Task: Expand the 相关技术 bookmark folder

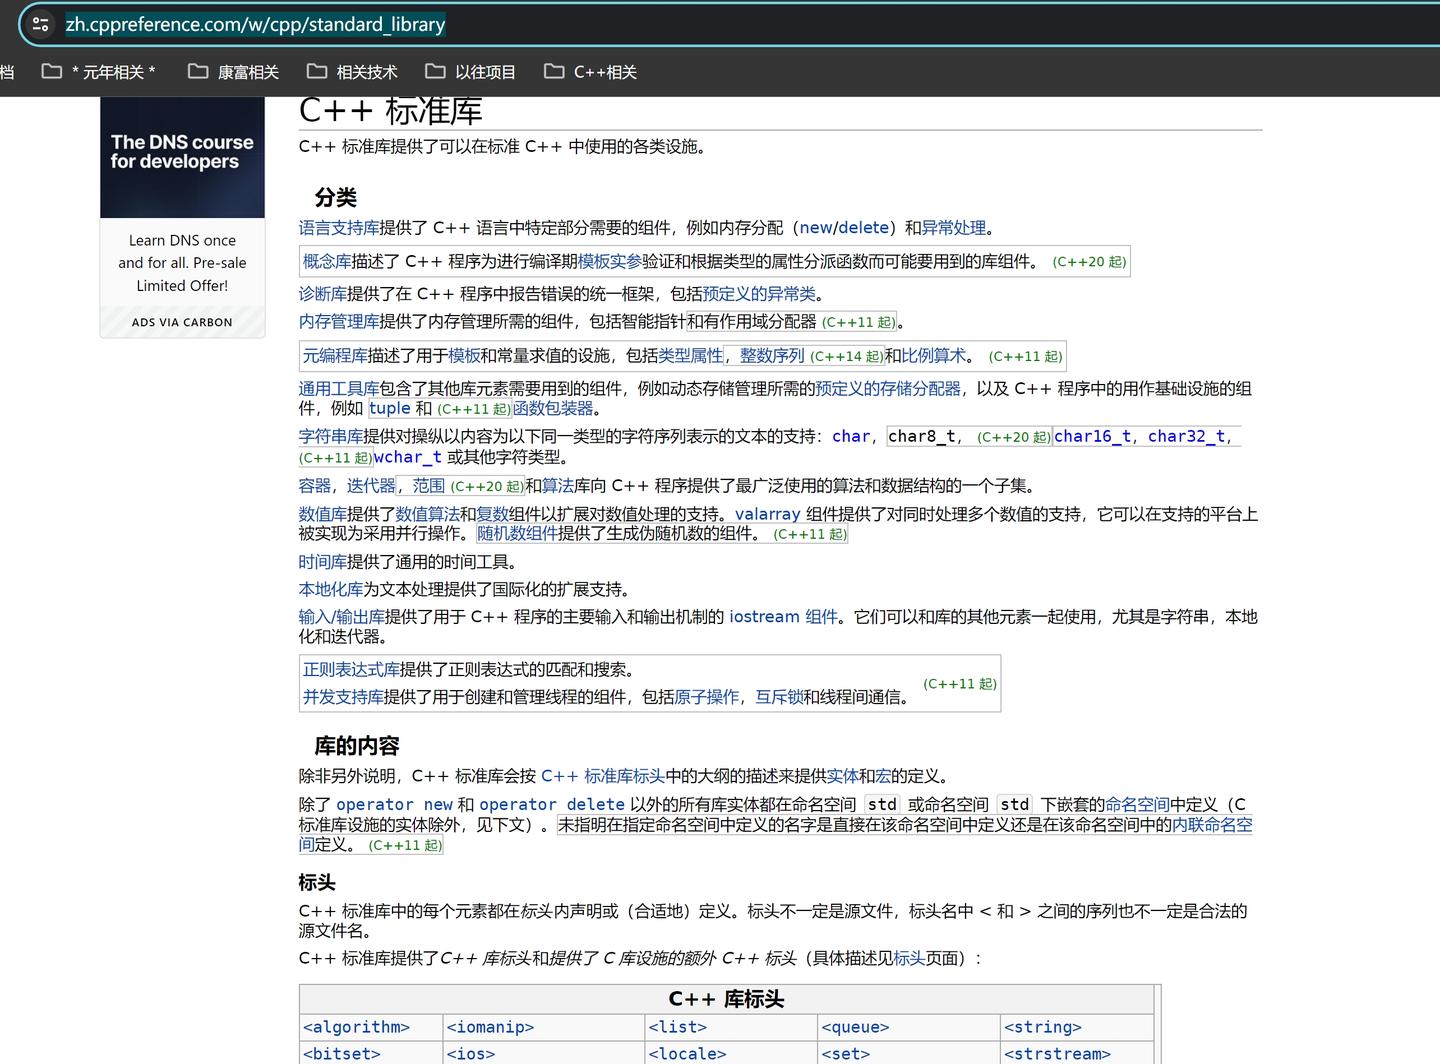Action: [370, 71]
